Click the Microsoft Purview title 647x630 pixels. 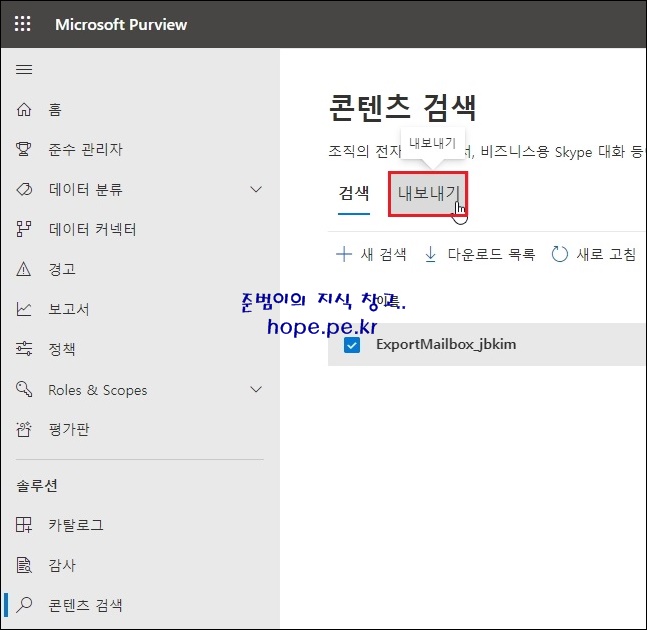click(x=121, y=24)
